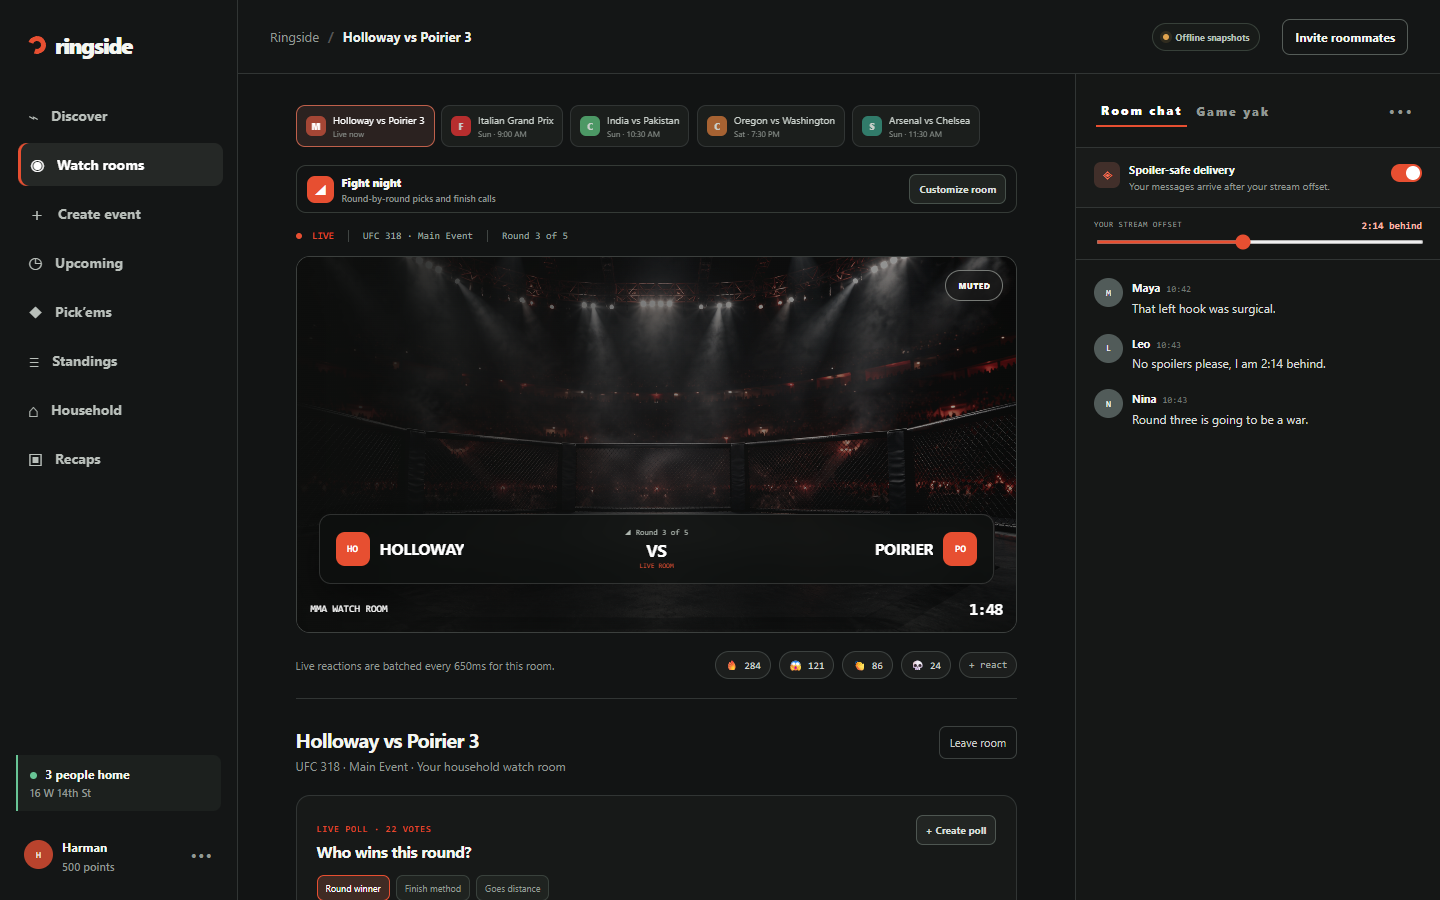Click the Create poll button
Image resolution: width=1440 pixels, height=900 pixels.
[x=956, y=830]
